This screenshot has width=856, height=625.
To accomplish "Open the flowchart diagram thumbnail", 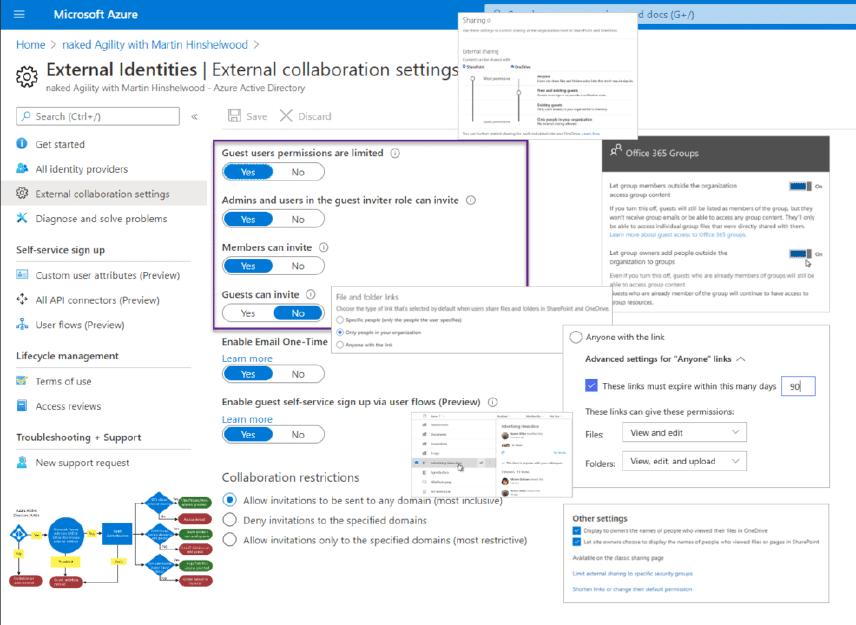I will click(111, 539).
